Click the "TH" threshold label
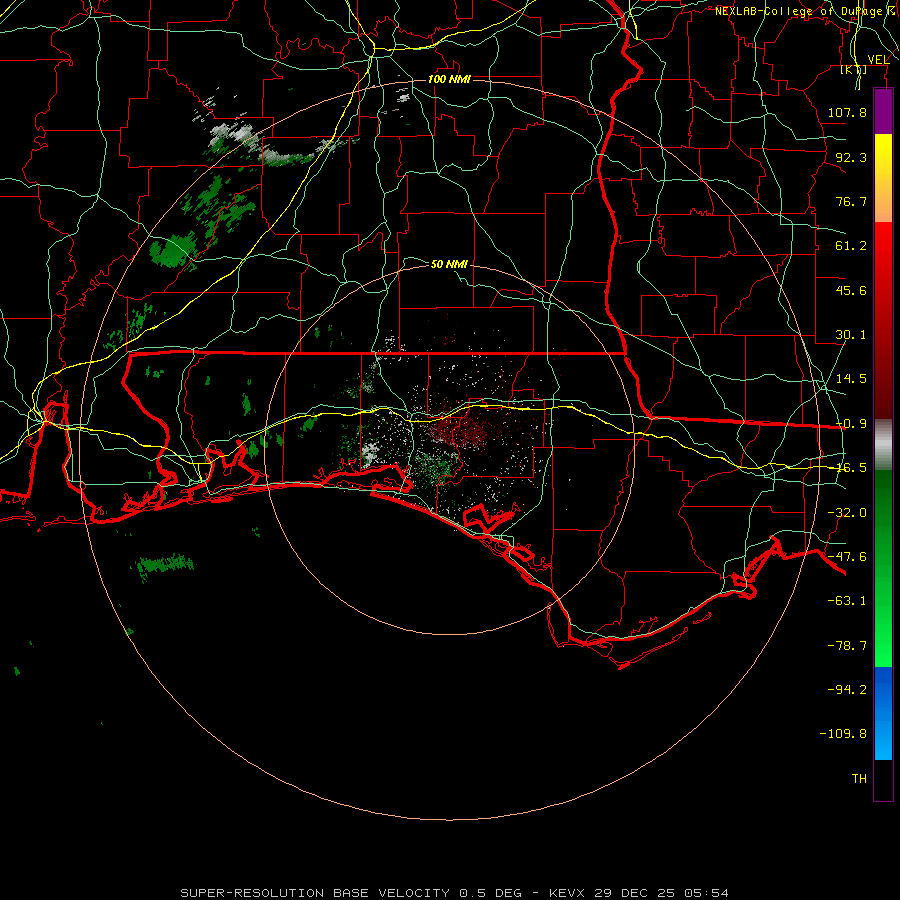This screenshot has height=900, width=900. (x=859, y=779)
